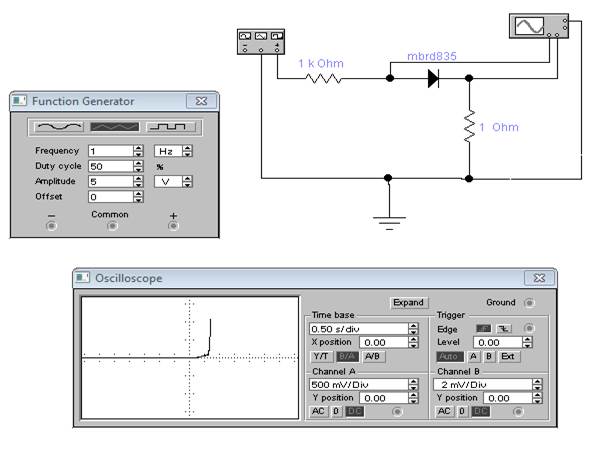Adjust Channel B Y position stepper

click(x=537, y=398)
